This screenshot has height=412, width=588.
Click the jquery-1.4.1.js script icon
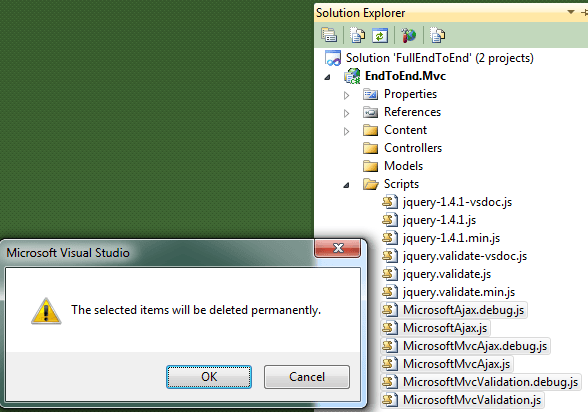click(x=390, y=220)
